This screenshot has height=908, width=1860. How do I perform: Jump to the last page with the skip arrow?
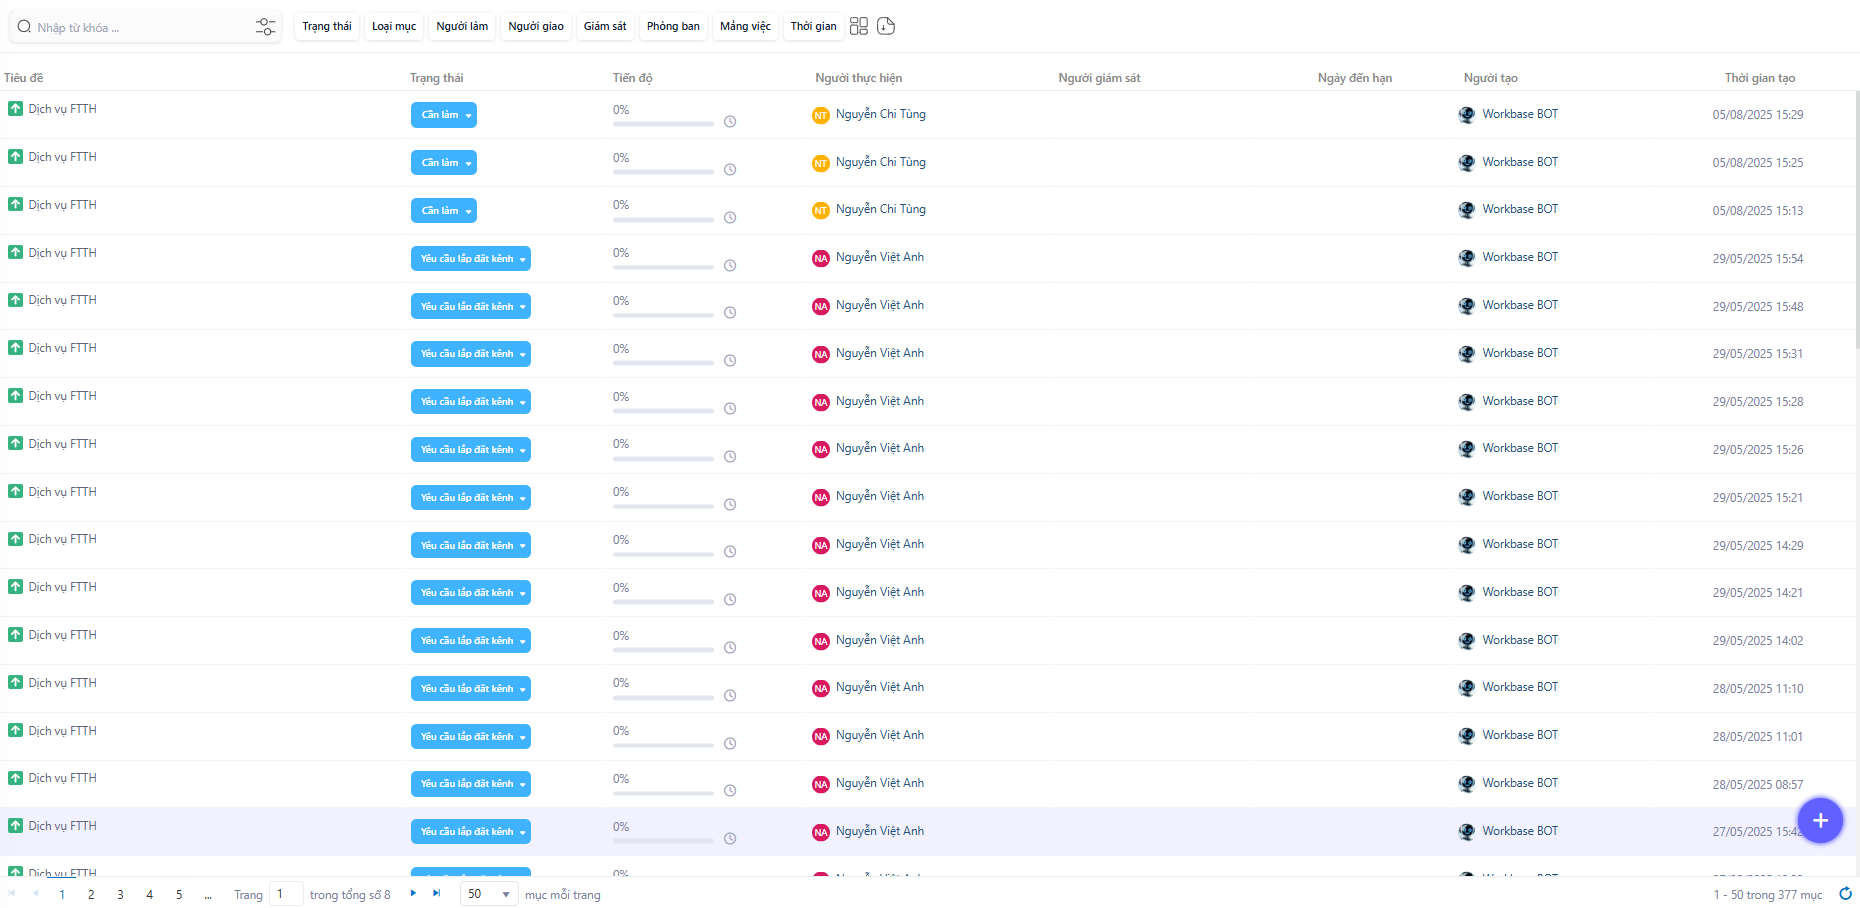pos(437,893)
